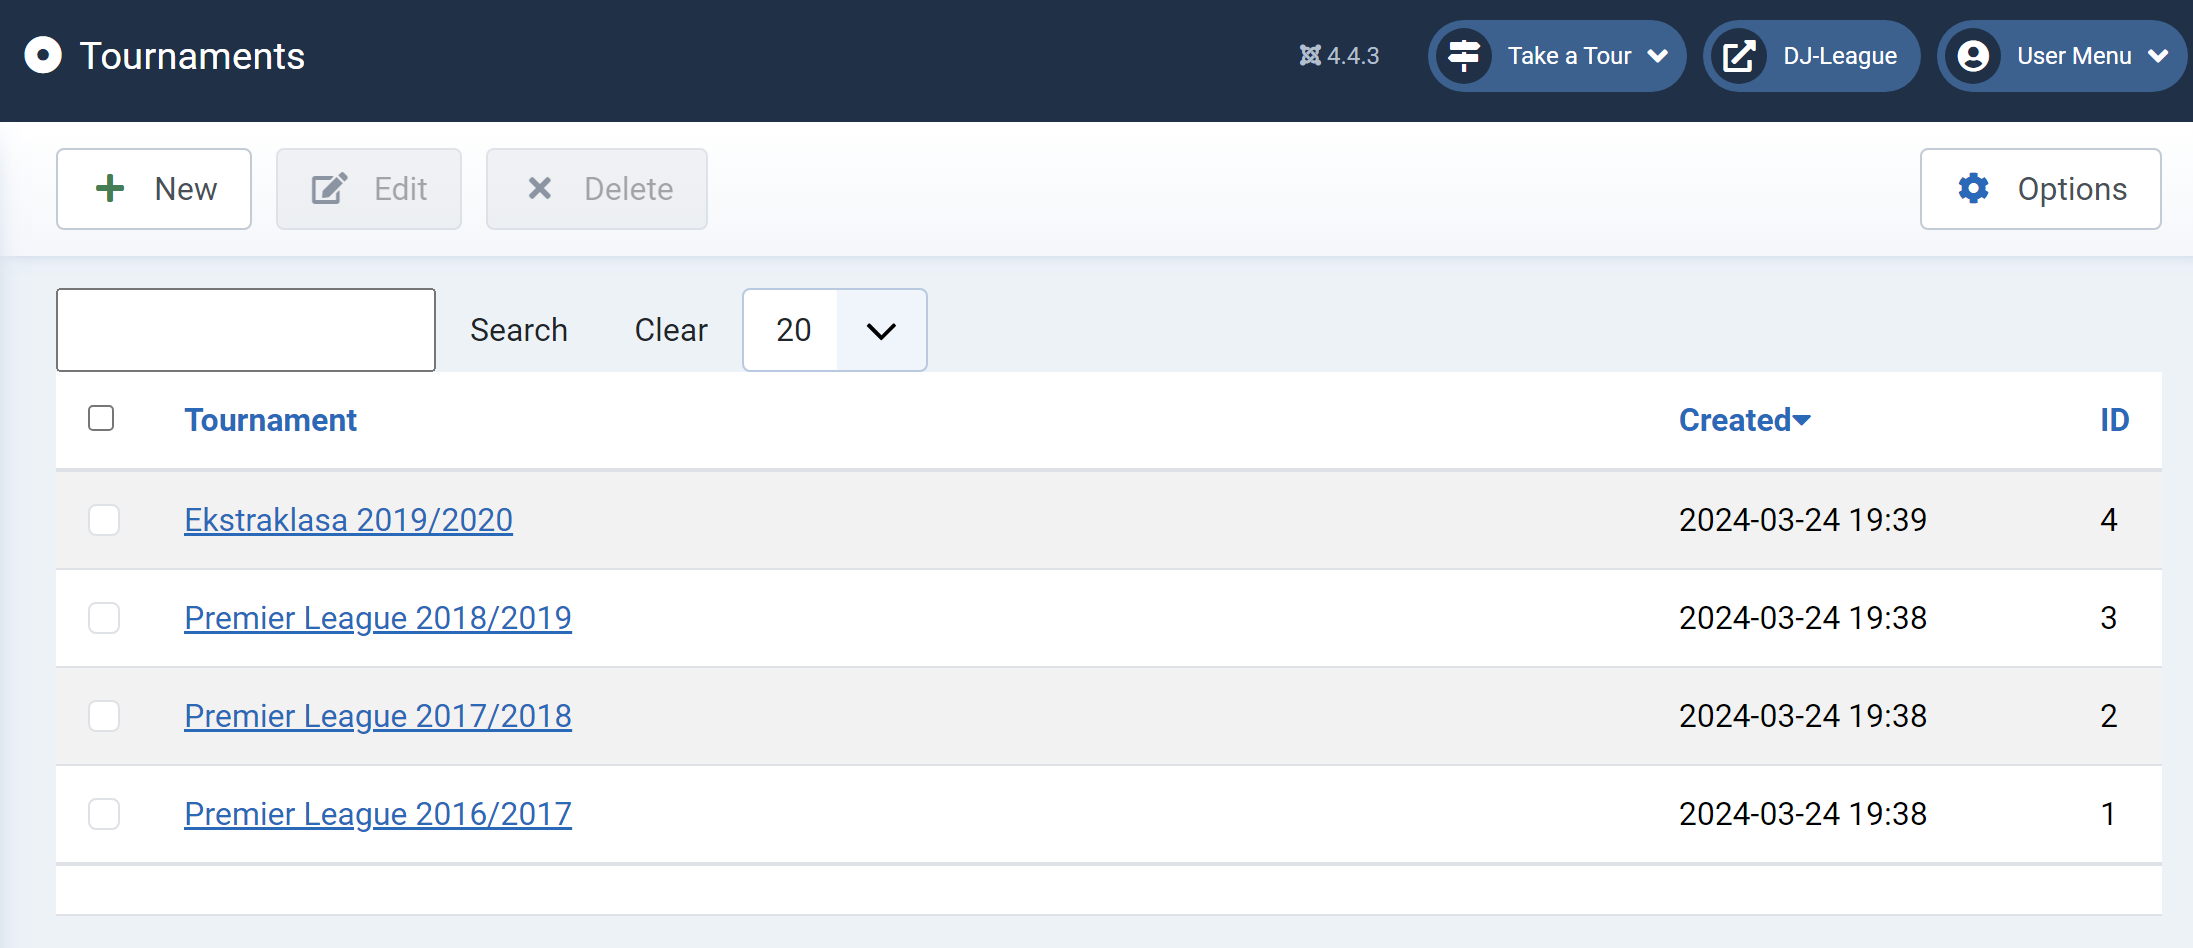
Task: Click the ID value 4 cell
Action: 2108,520
